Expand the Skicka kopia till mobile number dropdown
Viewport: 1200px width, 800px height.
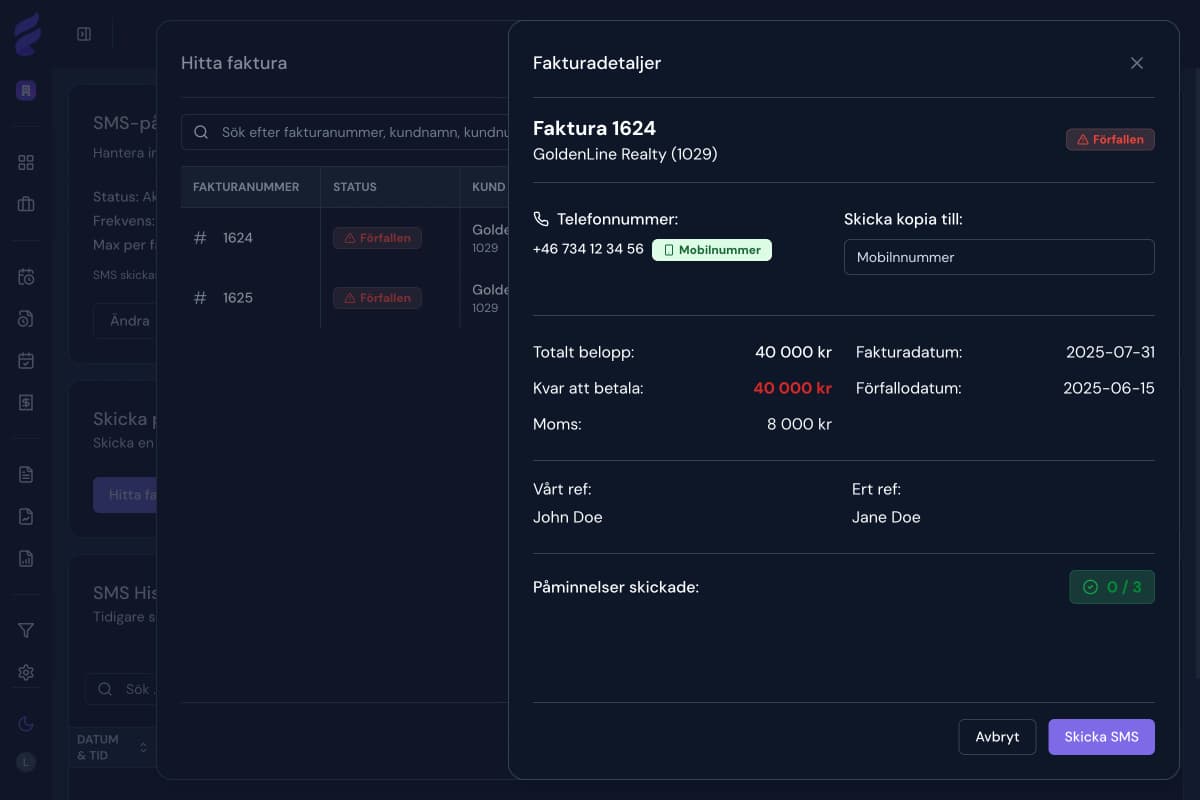point(999,257)
